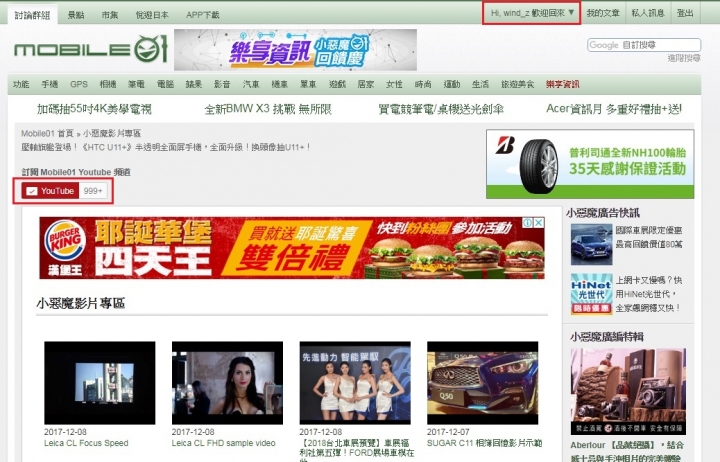Open 國際車展限定優惠 ad text link
Screen dimensions: 720x462
click(x=649, y=237)
